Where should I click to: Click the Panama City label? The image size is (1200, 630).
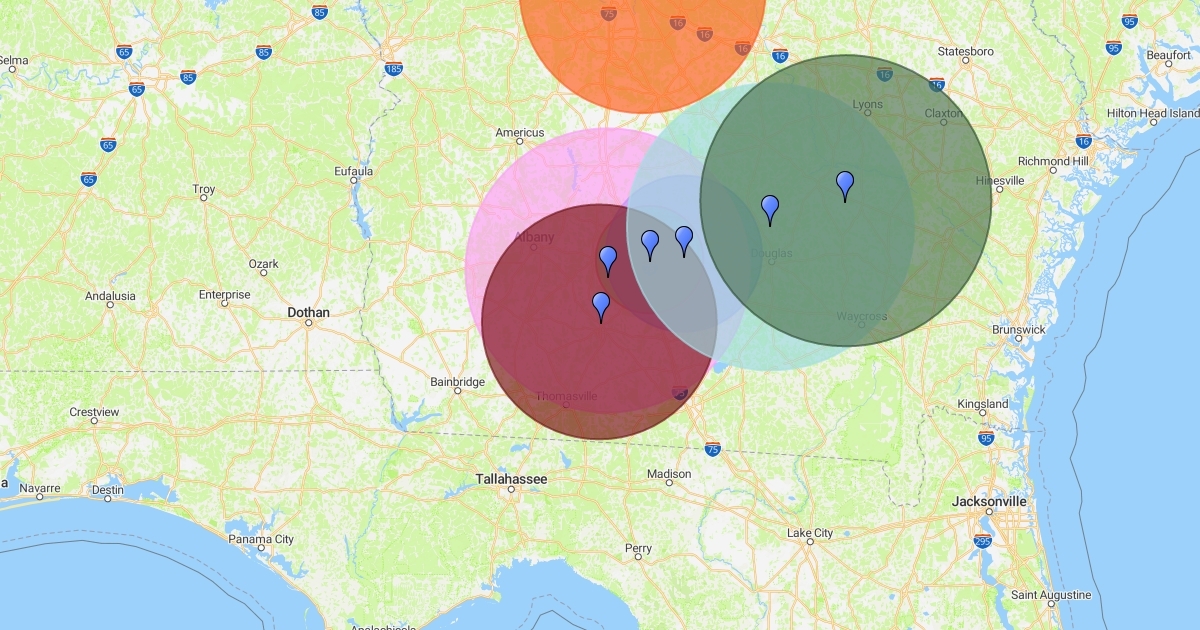tap(261, 539)
